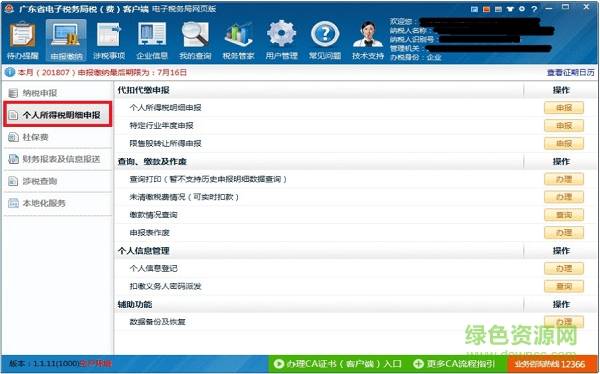Select 财务报表及信息报送 in the sidebar
This screenshot has height=374, width=600.
[x=57, y=159]
